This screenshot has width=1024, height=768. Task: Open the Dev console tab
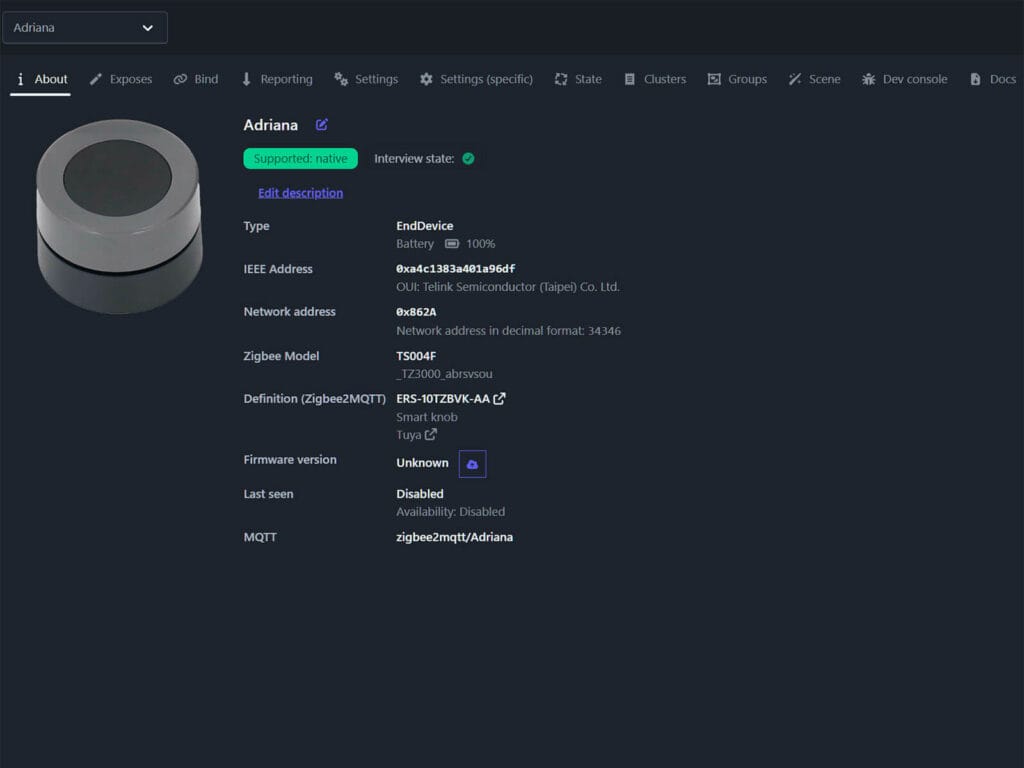click(904, 79)
